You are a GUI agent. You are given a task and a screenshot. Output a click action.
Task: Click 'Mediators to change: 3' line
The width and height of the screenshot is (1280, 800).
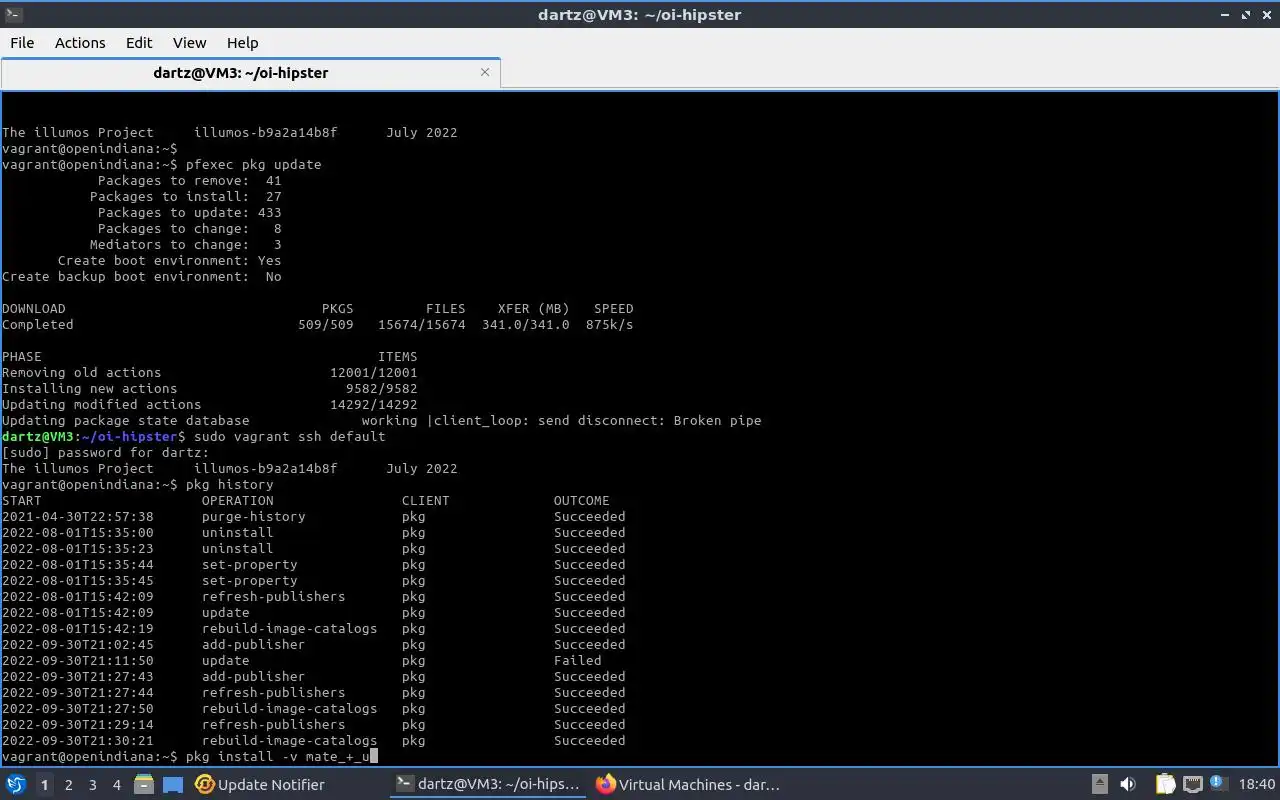point(185,244)
